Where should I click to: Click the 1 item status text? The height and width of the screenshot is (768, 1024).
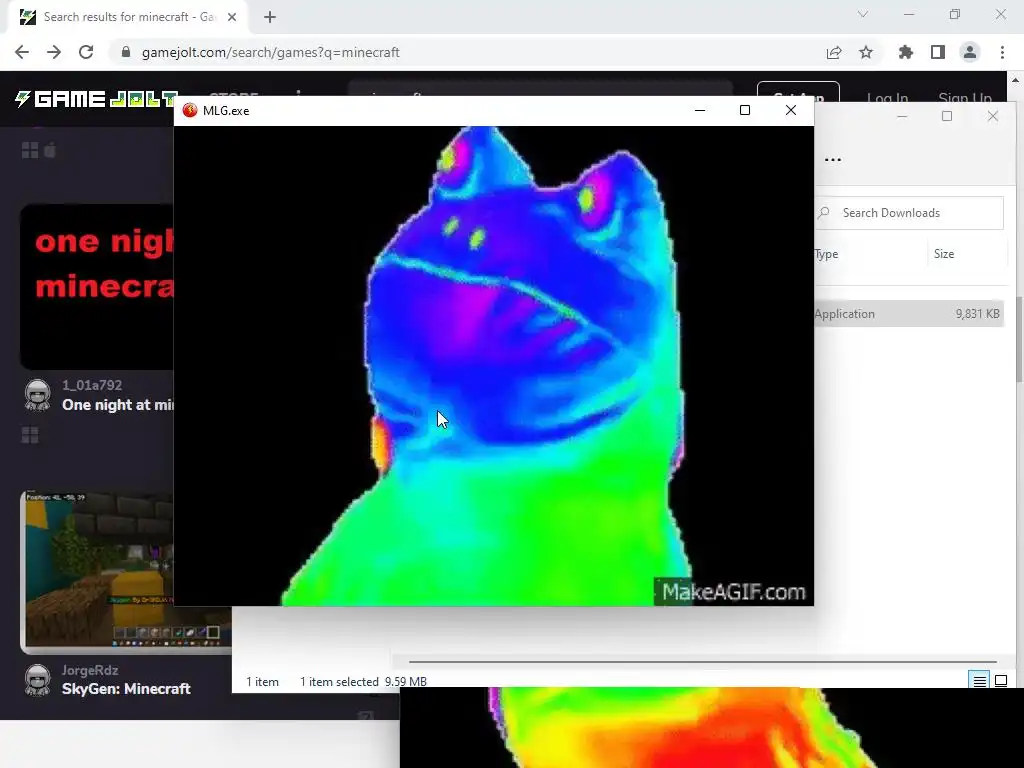point(262,682)
